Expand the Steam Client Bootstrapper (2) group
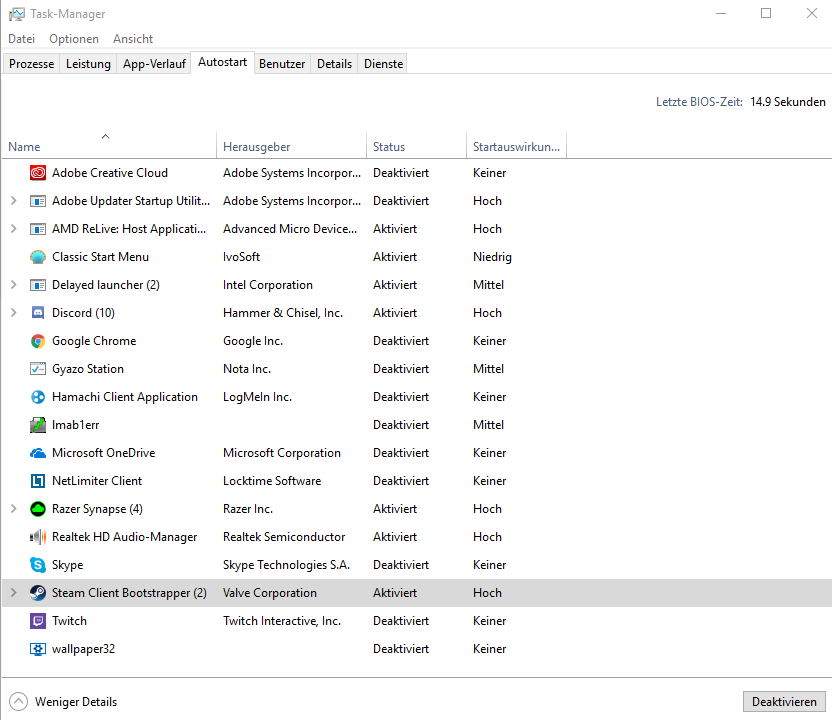The image size is (832, 720). pyautogui.click(x=14, y=593)
